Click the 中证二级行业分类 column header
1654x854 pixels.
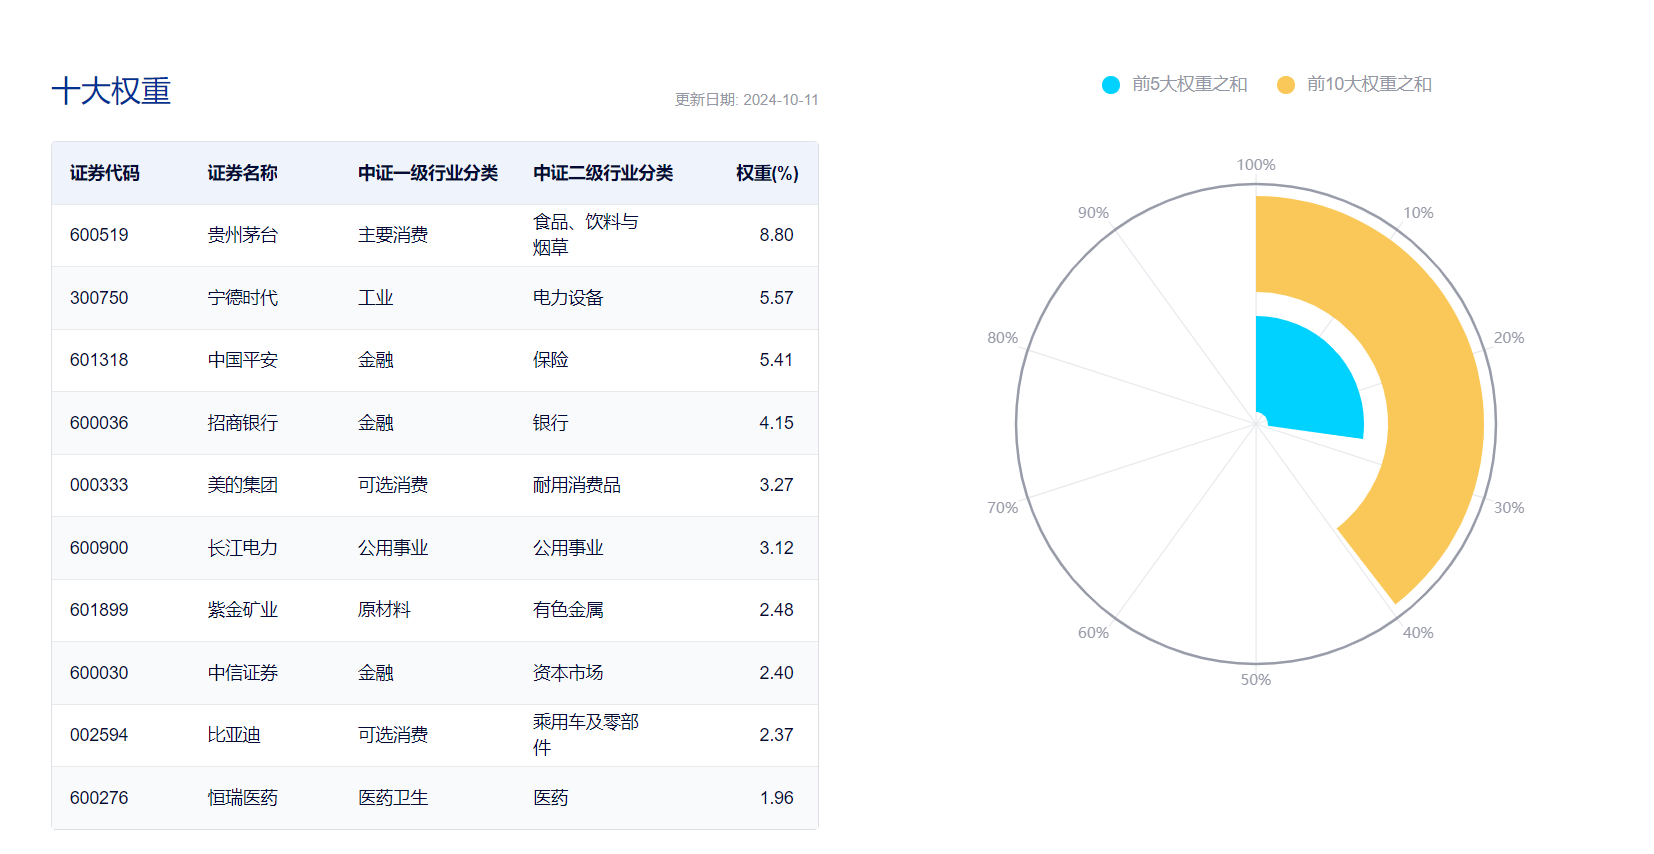coord(603,173)
